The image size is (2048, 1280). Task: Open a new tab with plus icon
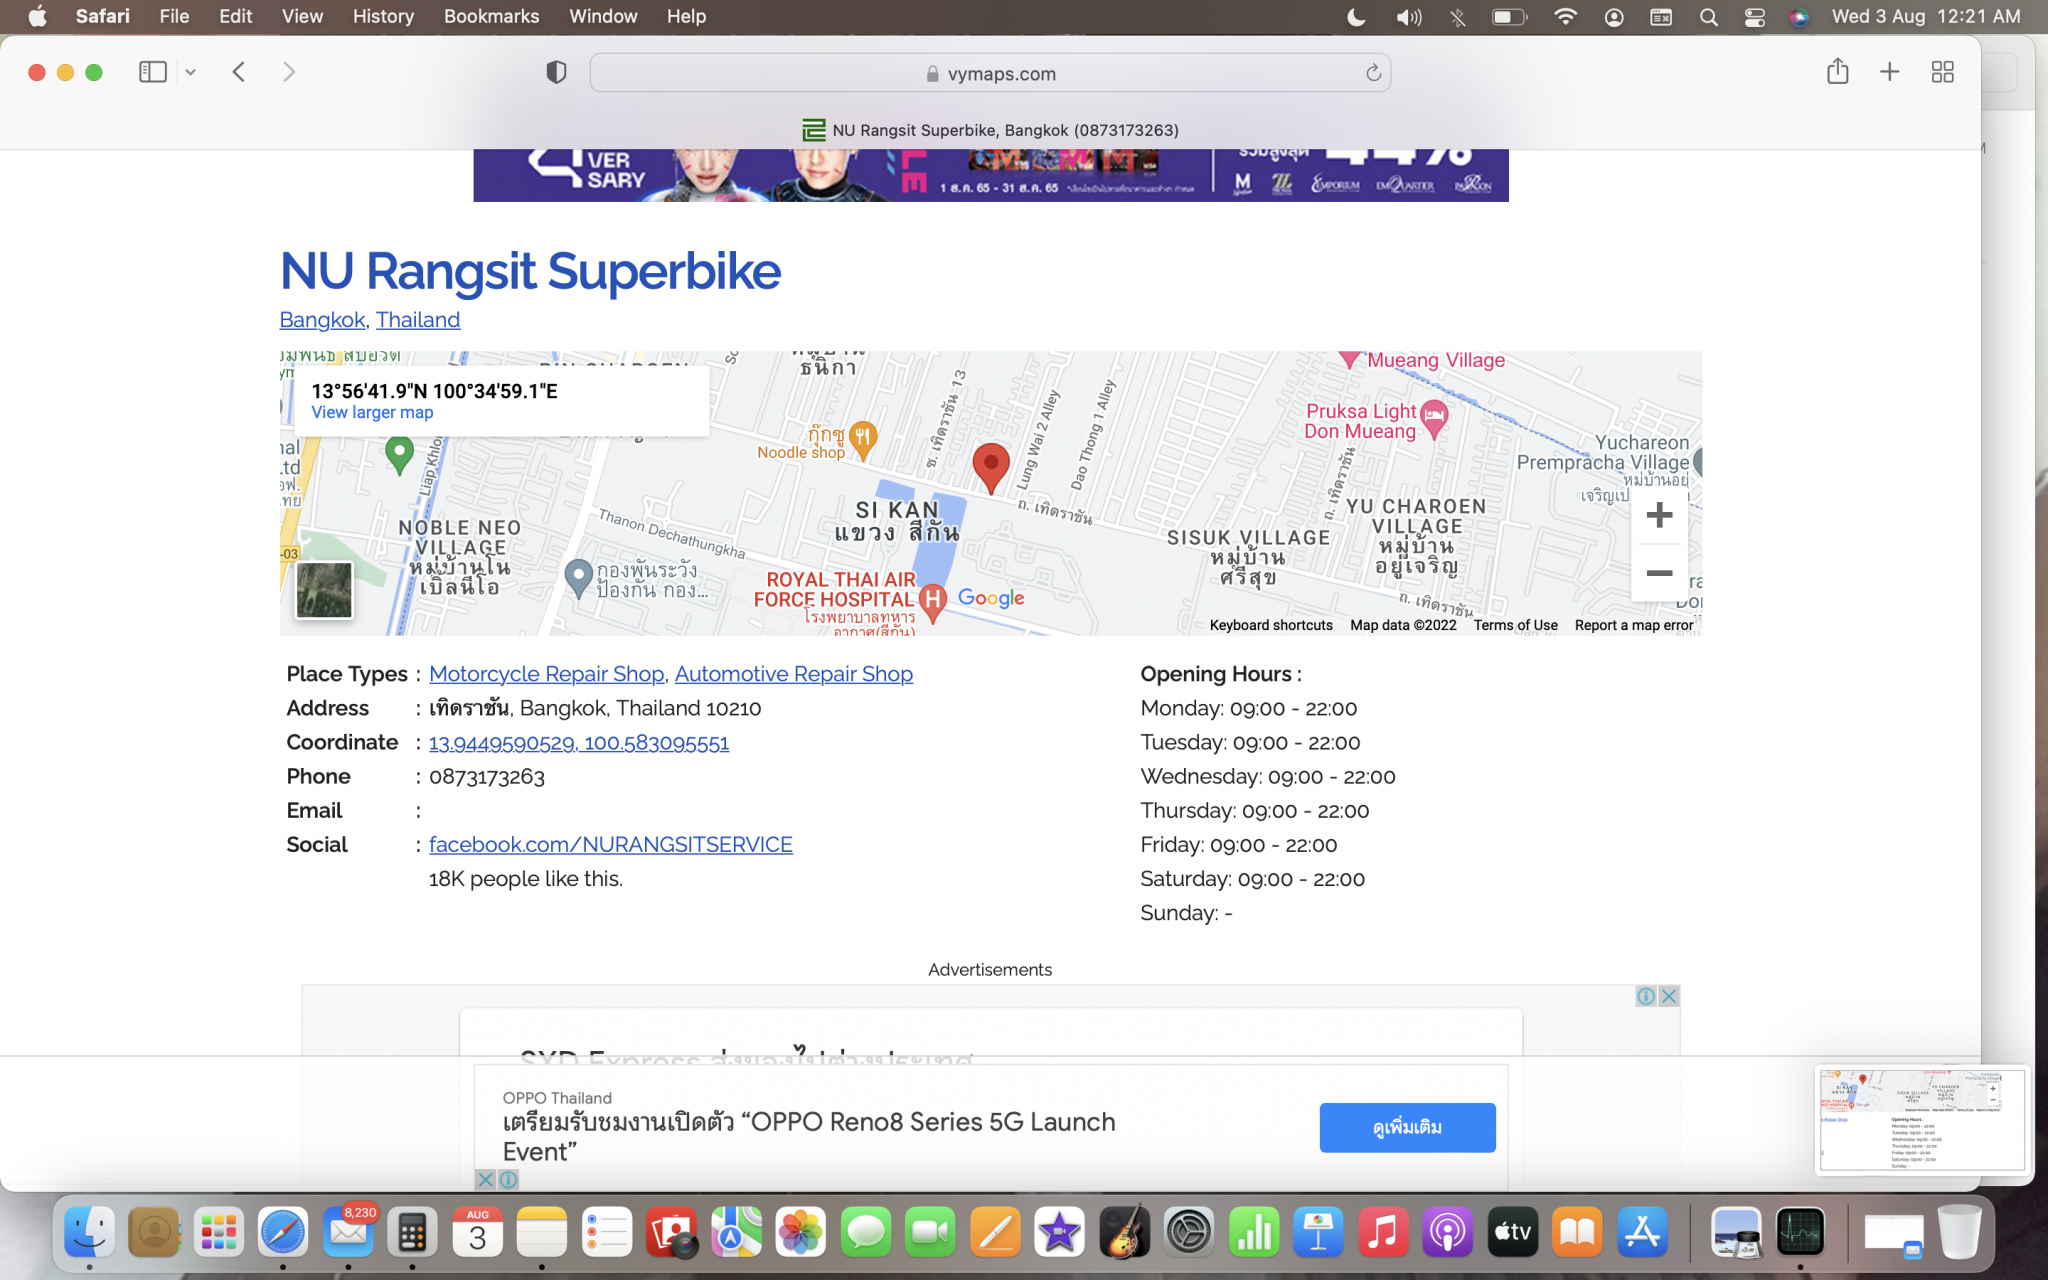pos(1889,72)
